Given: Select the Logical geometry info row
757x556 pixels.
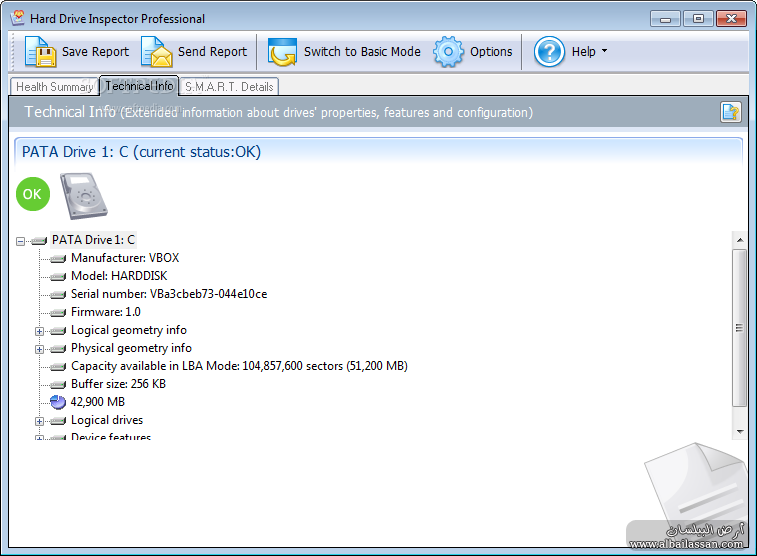Looking at the screenshot, I should click(x=129, y=330).
